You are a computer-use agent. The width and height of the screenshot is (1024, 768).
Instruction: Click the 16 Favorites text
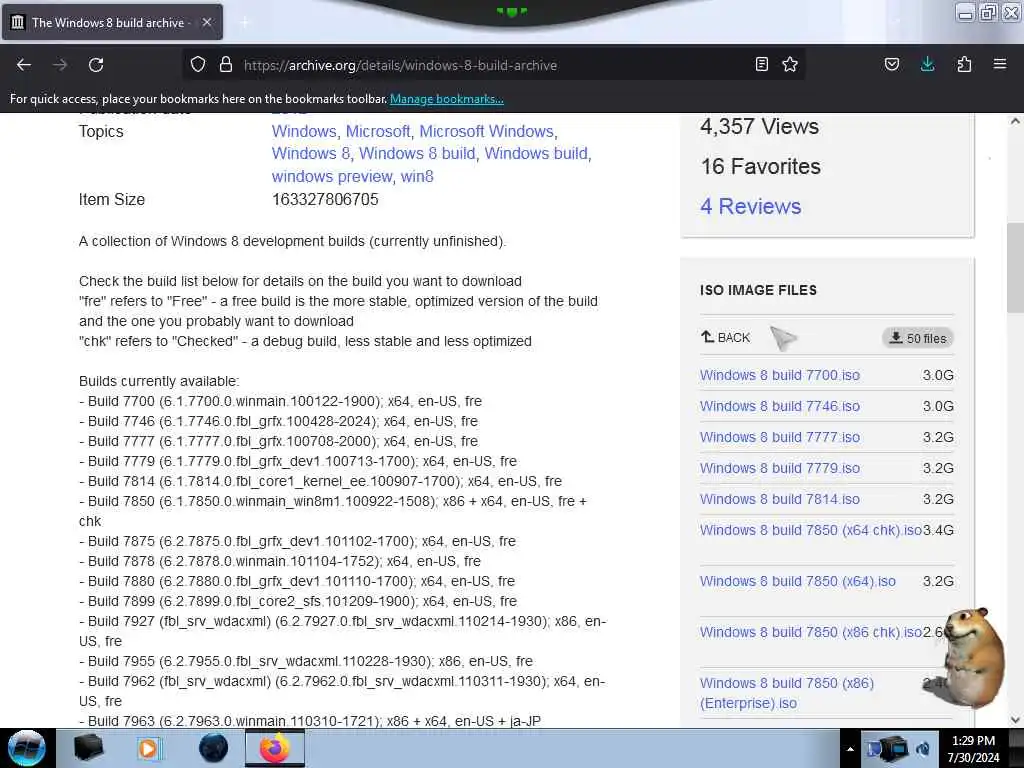pos(760,167)
